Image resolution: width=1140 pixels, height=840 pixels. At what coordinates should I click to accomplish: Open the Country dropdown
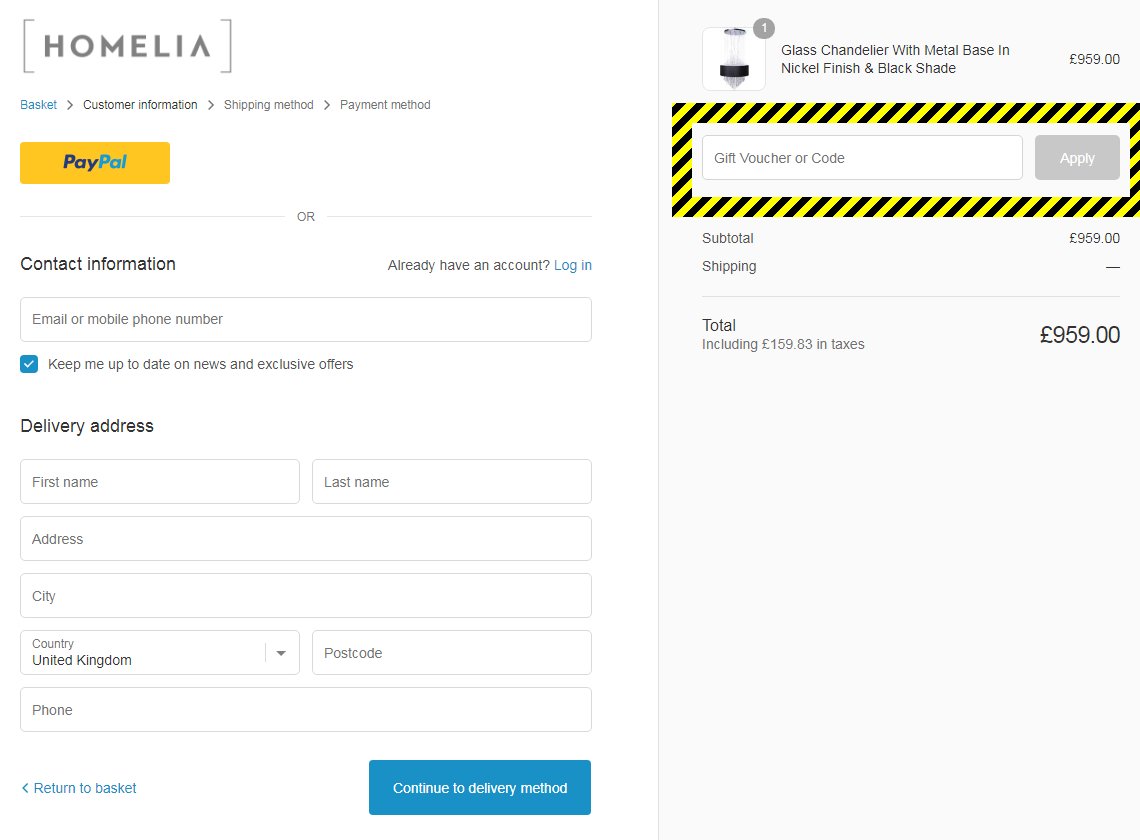[145, 653]
